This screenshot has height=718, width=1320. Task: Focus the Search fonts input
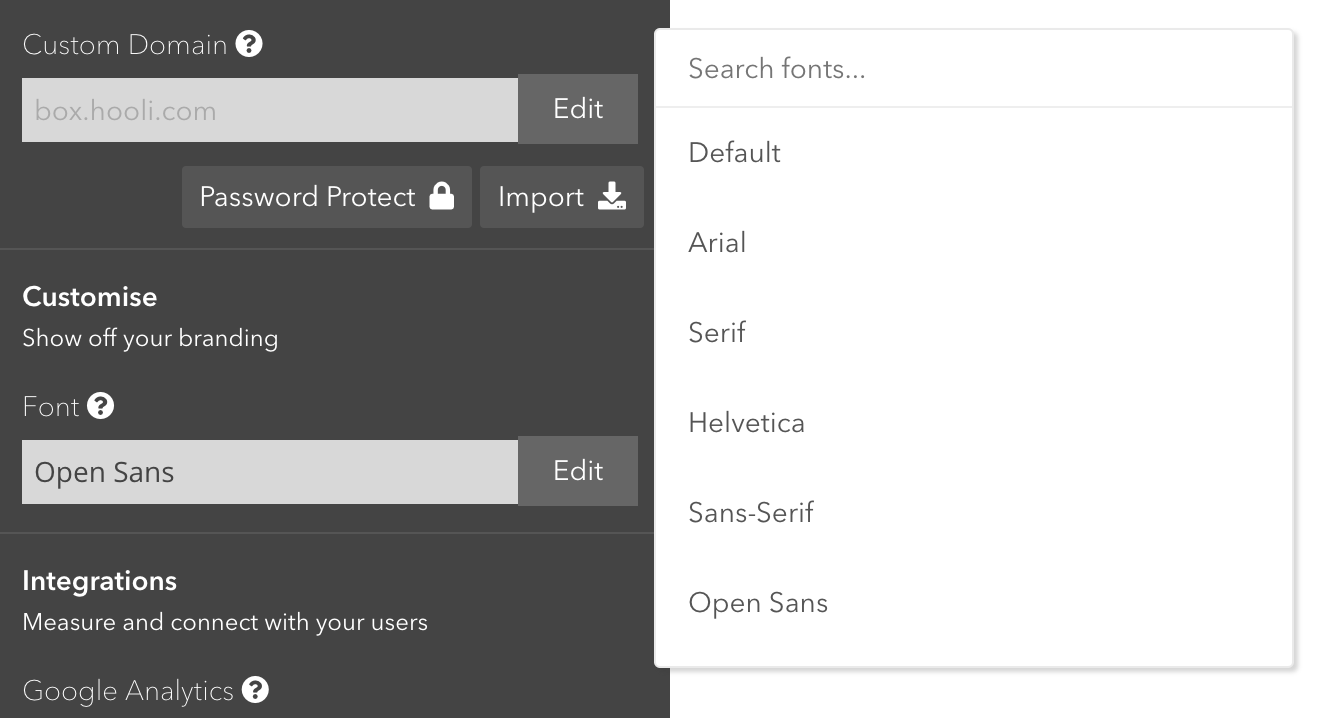click(973, 69)
